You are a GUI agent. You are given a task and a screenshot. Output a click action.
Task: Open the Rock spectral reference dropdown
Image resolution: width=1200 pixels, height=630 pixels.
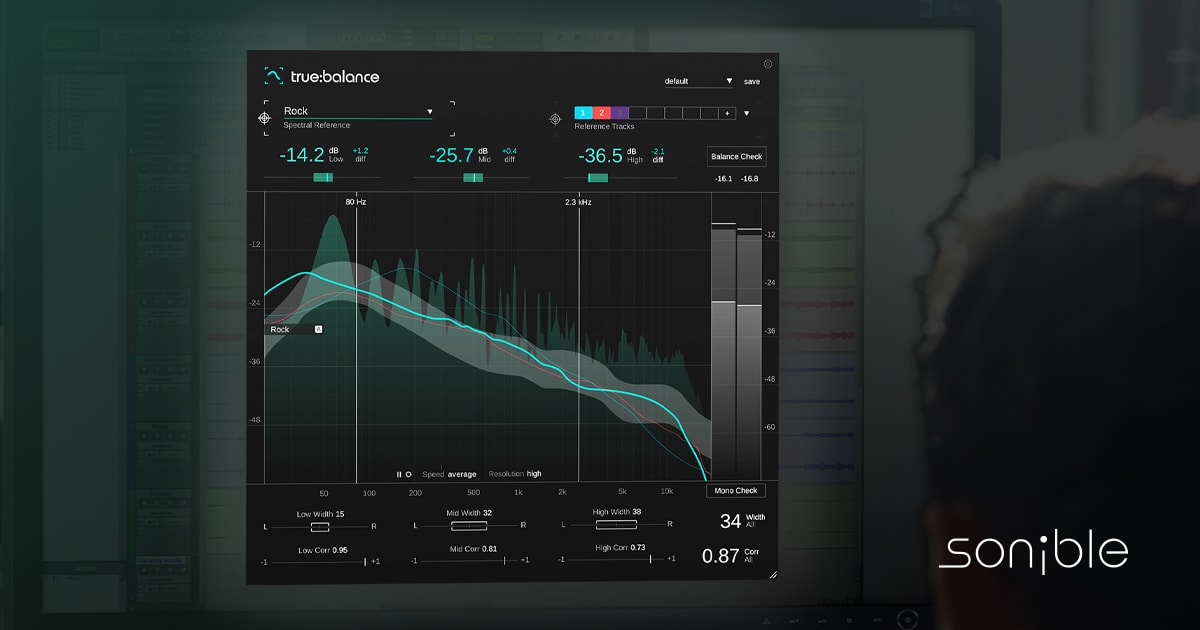430,110
